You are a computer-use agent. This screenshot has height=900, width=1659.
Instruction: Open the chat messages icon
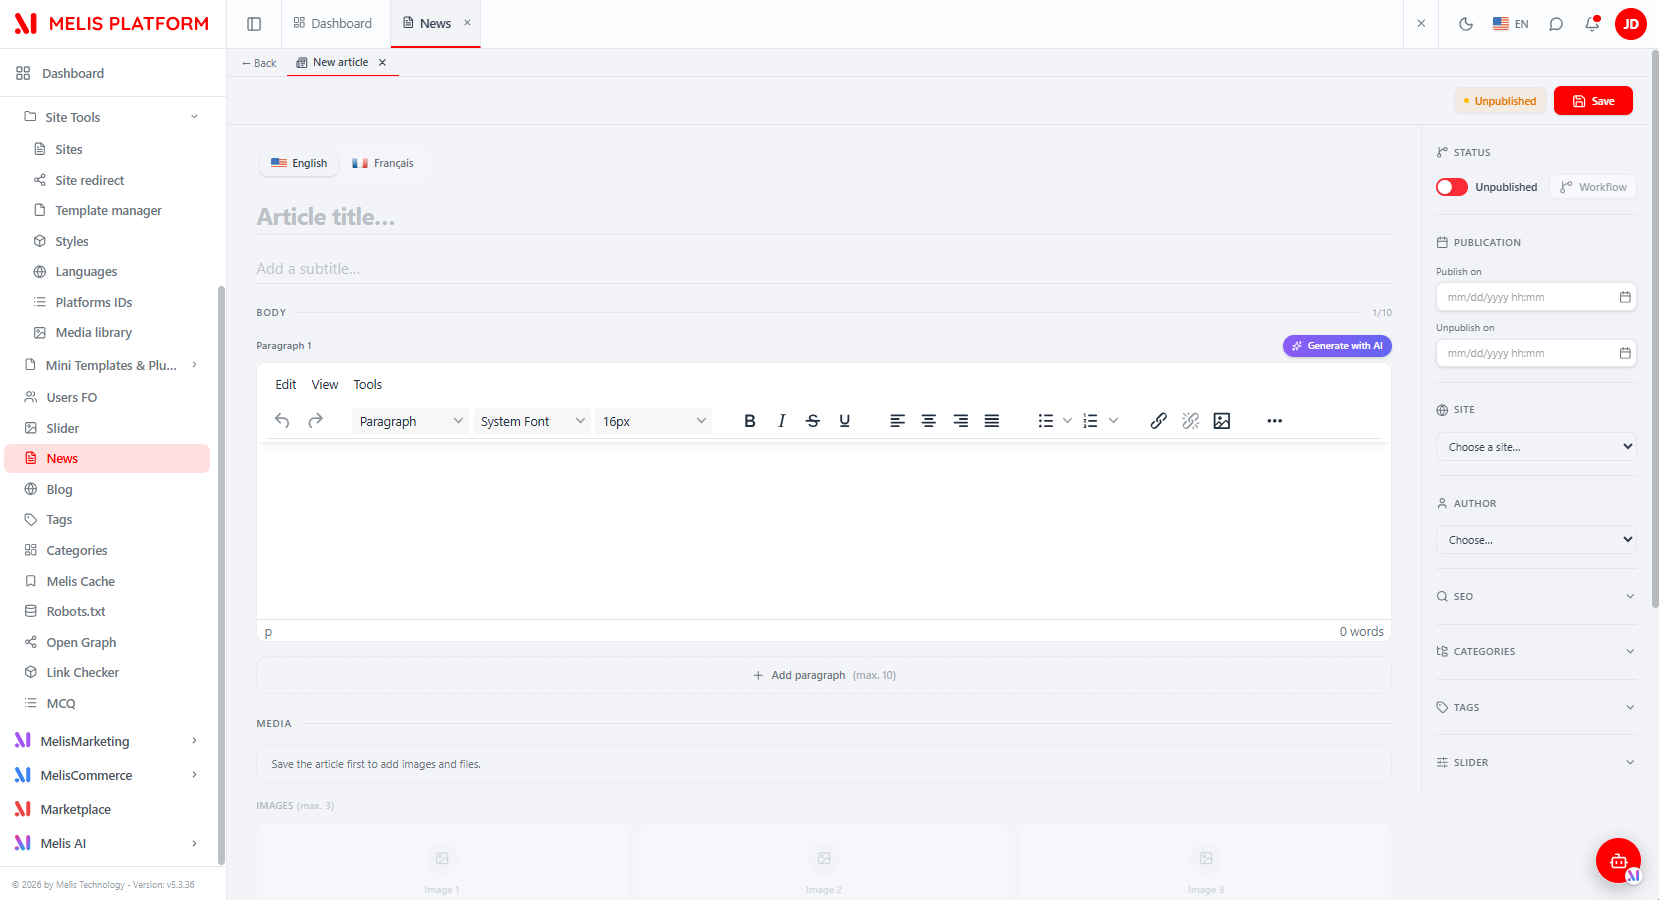1556,24
